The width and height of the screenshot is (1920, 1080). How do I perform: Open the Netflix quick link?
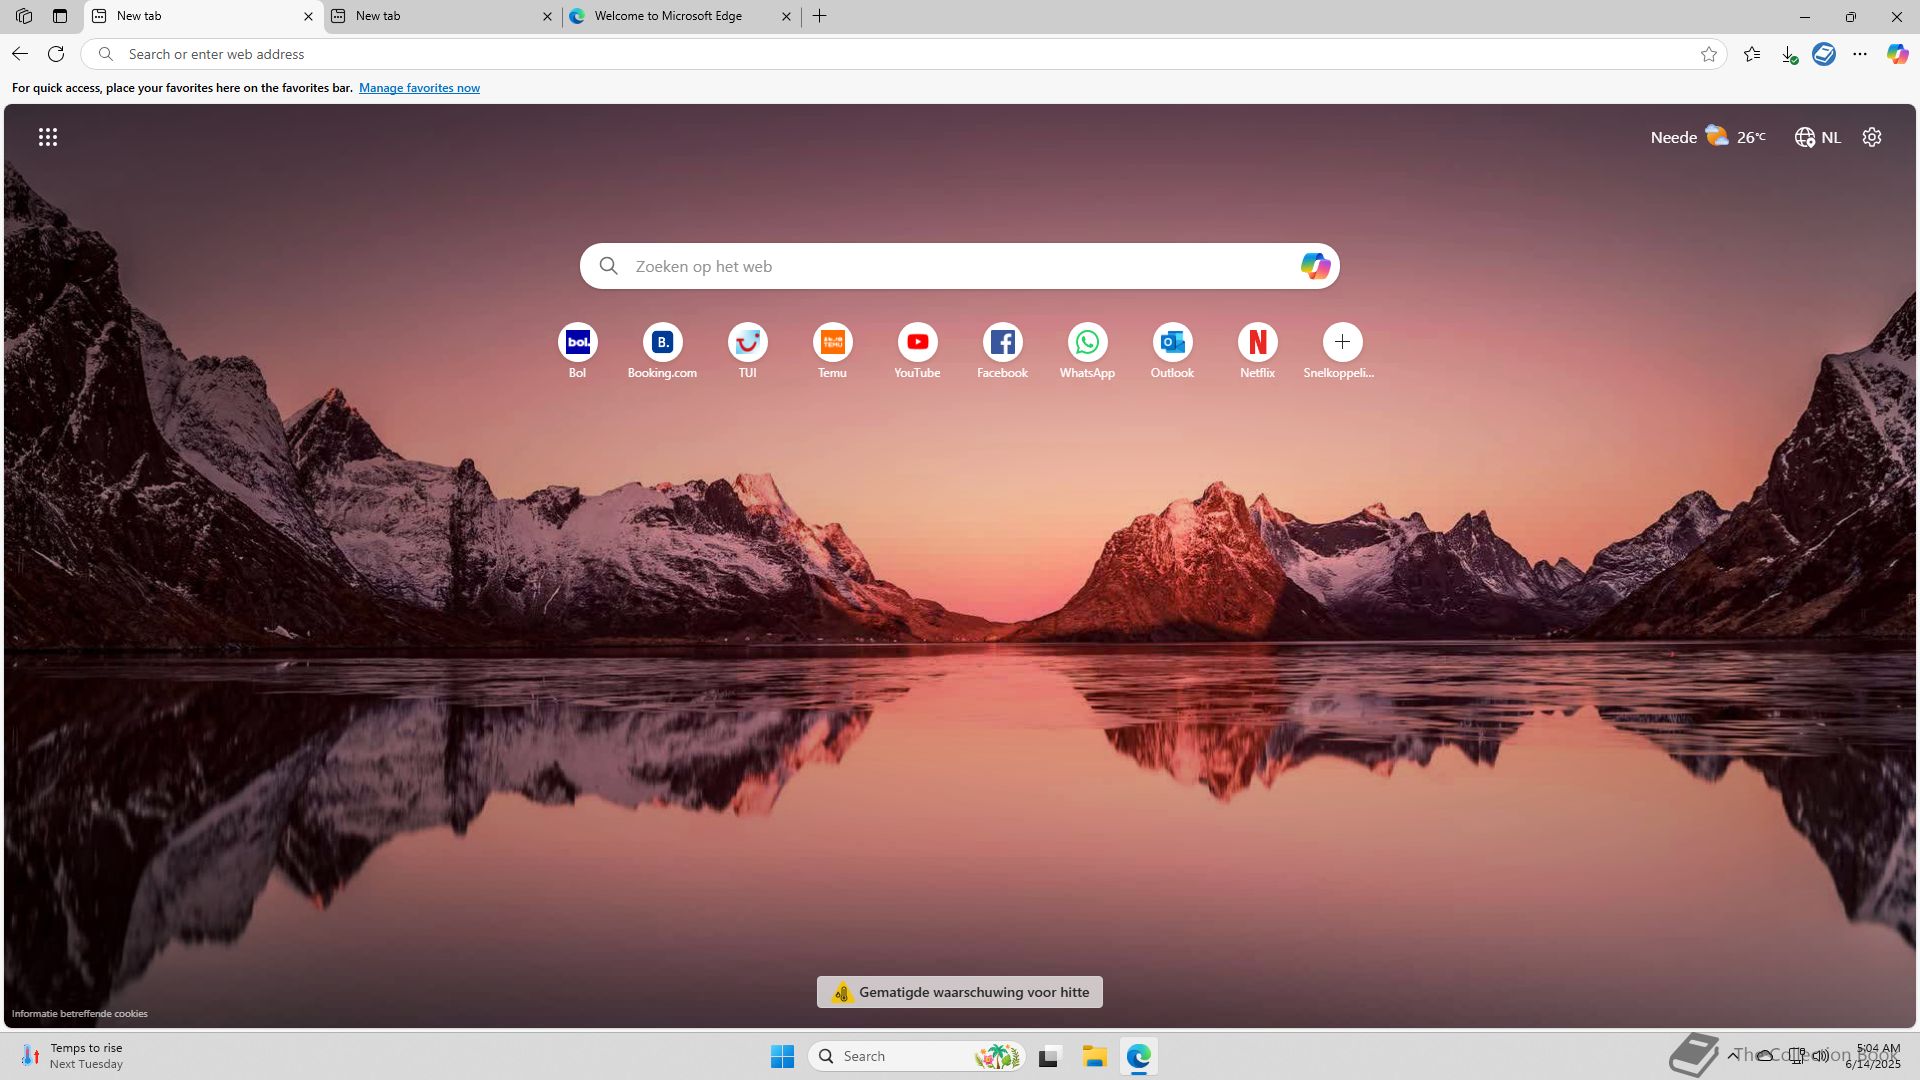[1257, 342]
